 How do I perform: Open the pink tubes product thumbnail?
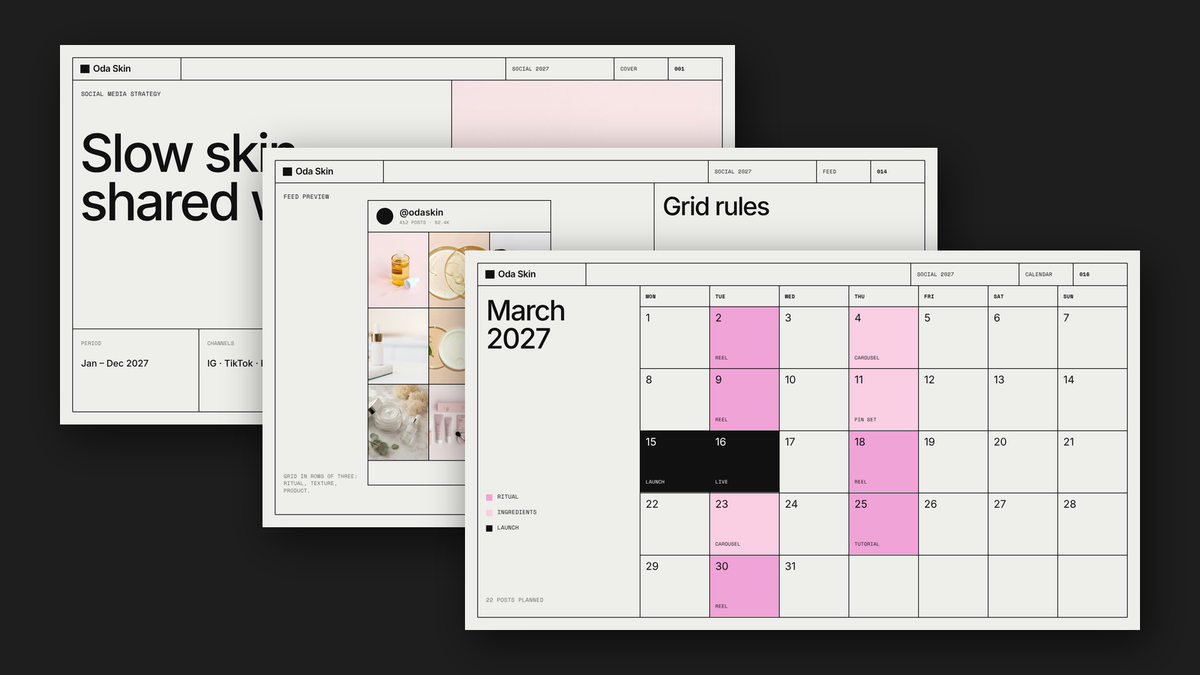click(447, 423)
